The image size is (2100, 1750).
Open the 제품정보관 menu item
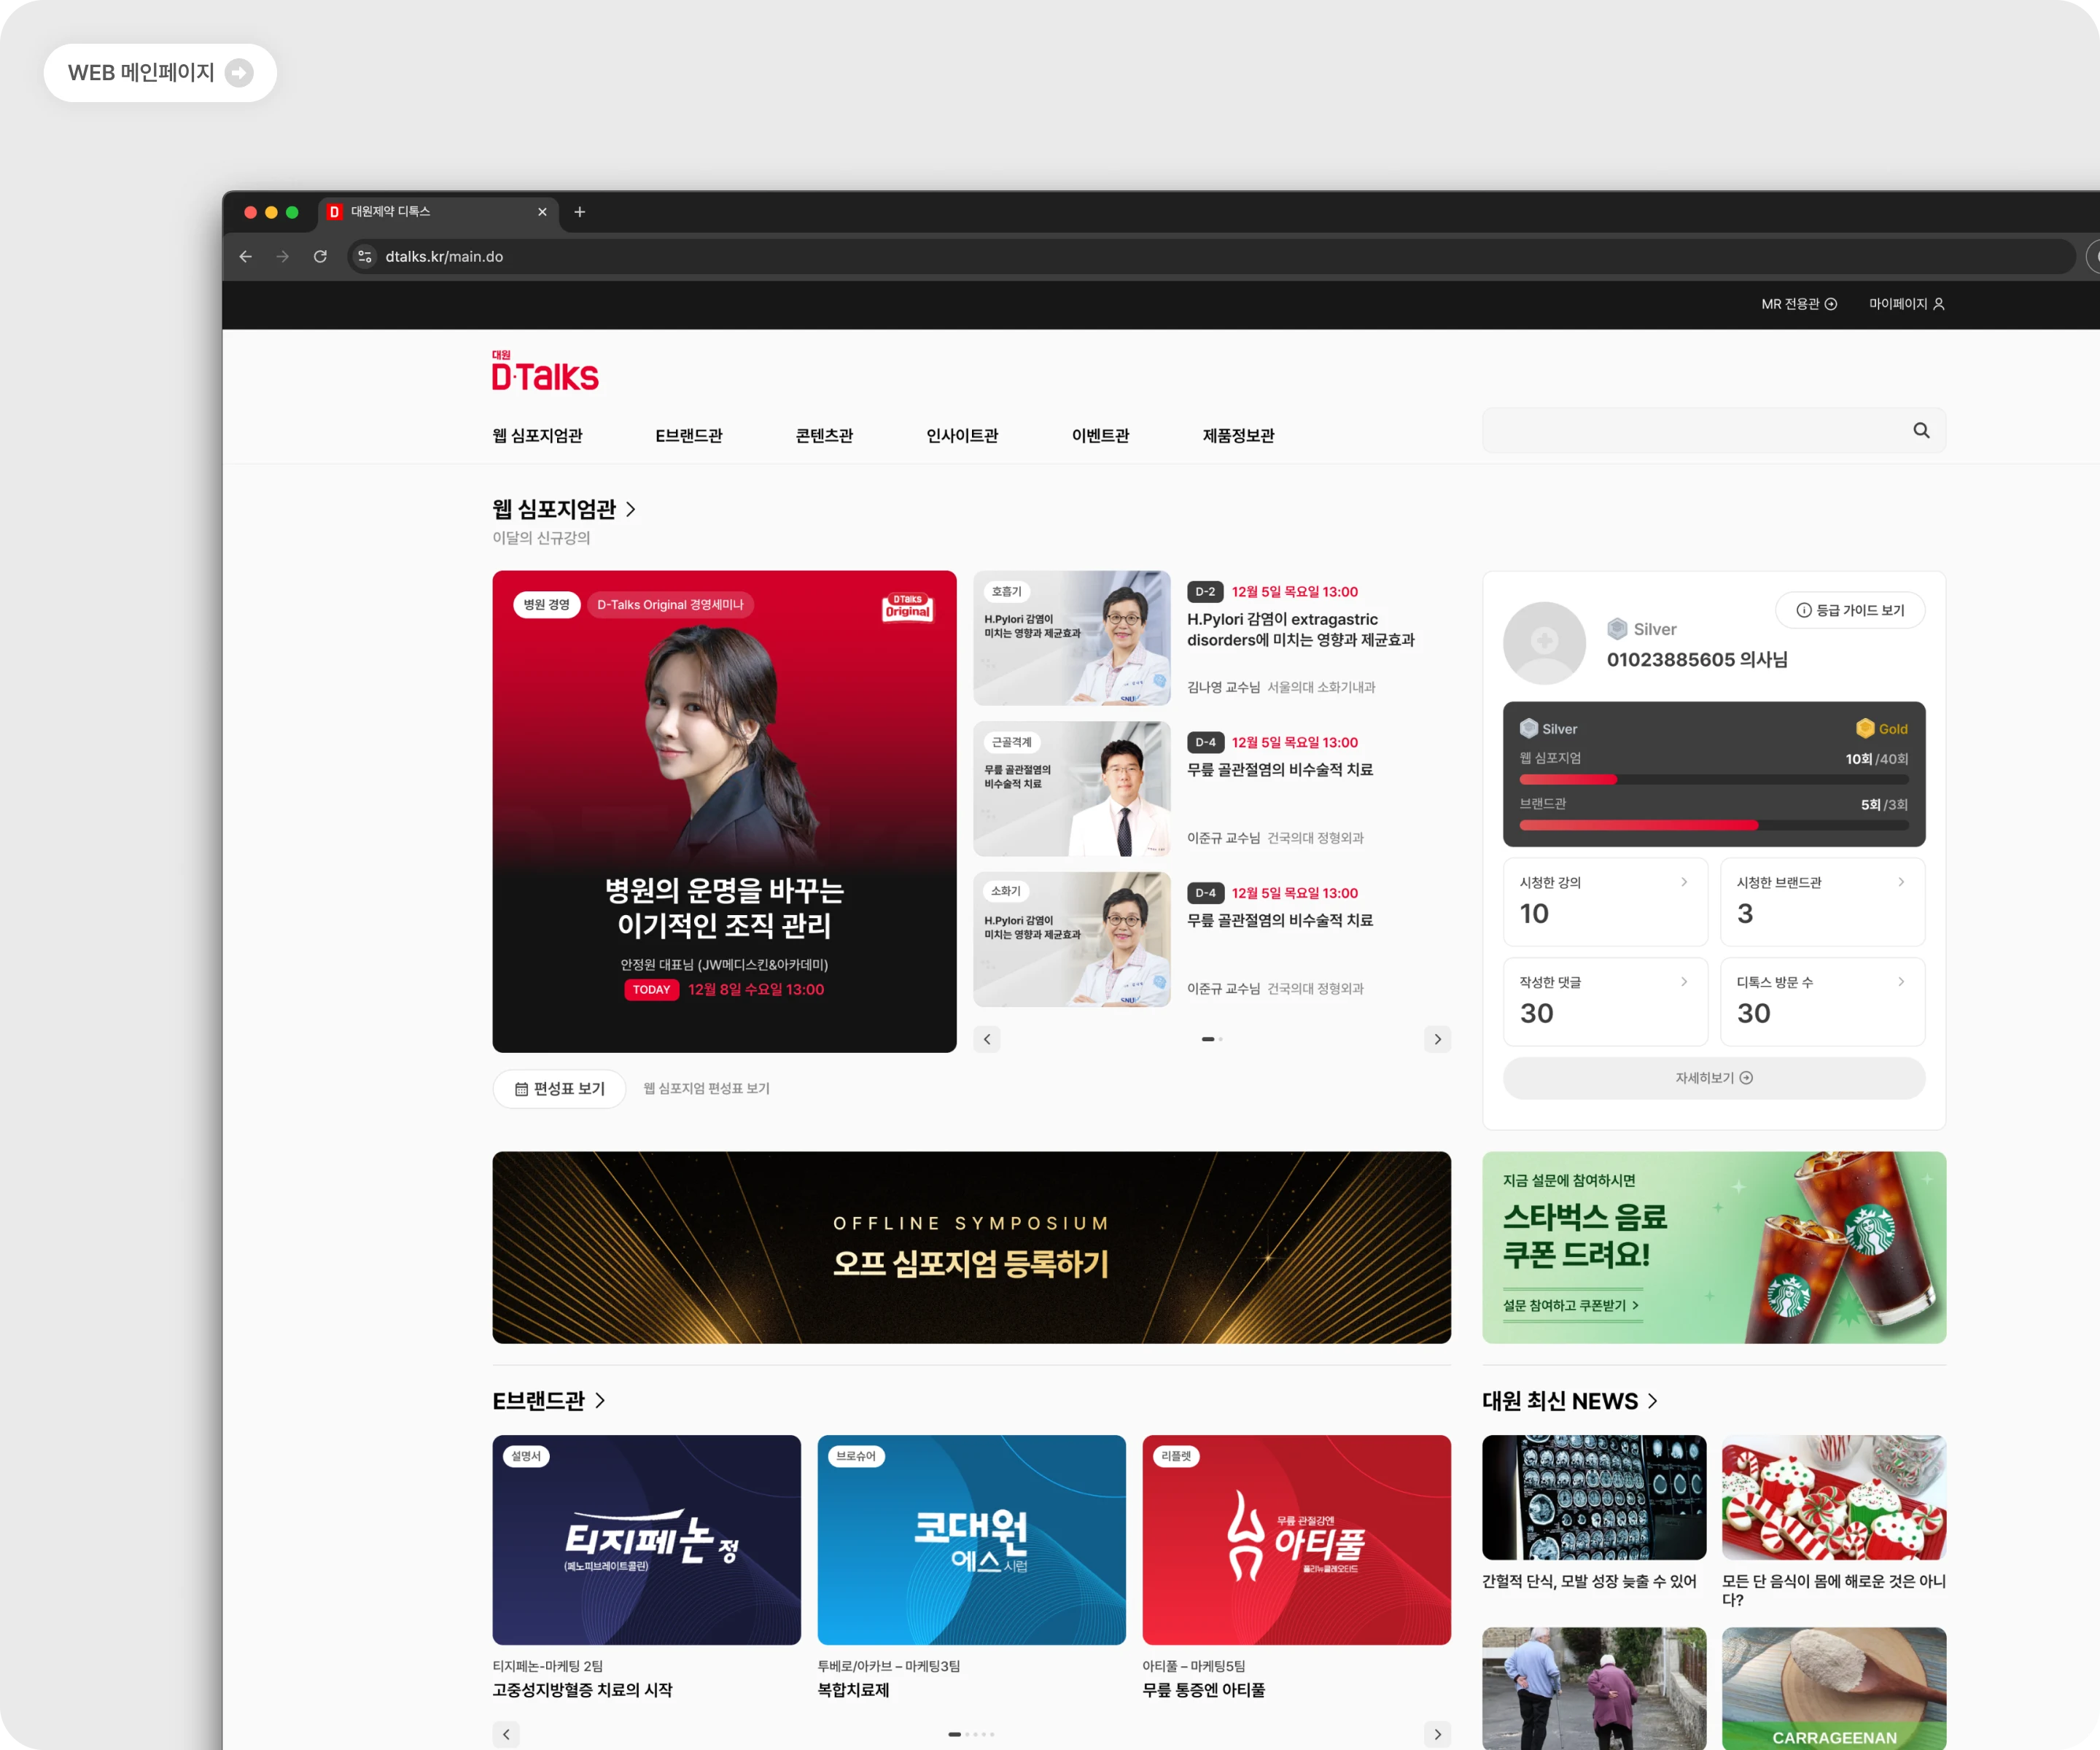[1238, 436]
